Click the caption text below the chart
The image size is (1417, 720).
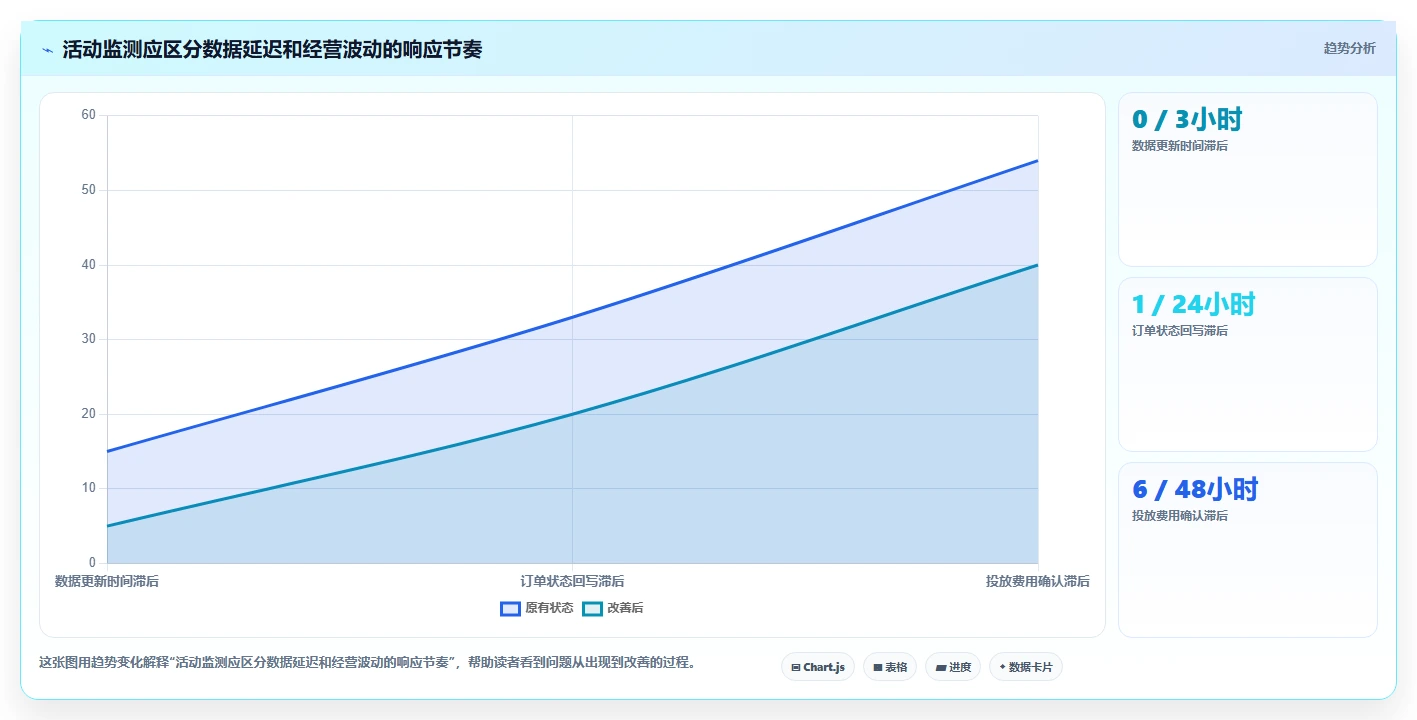(367, 662)
